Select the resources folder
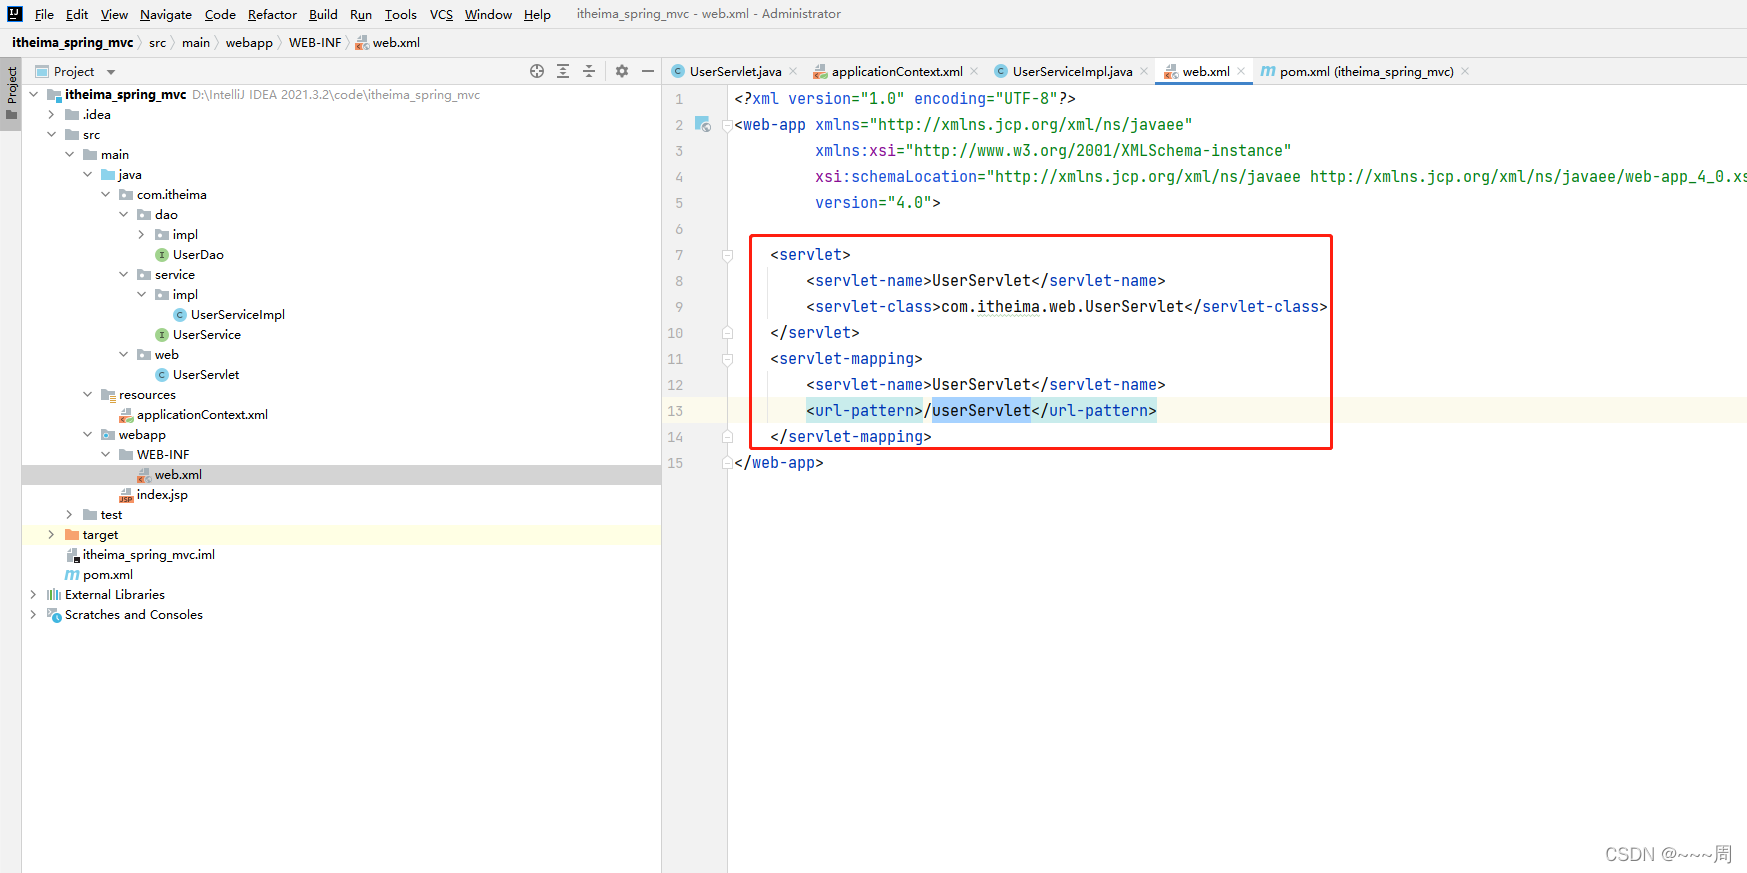 (x=147, y=395)
